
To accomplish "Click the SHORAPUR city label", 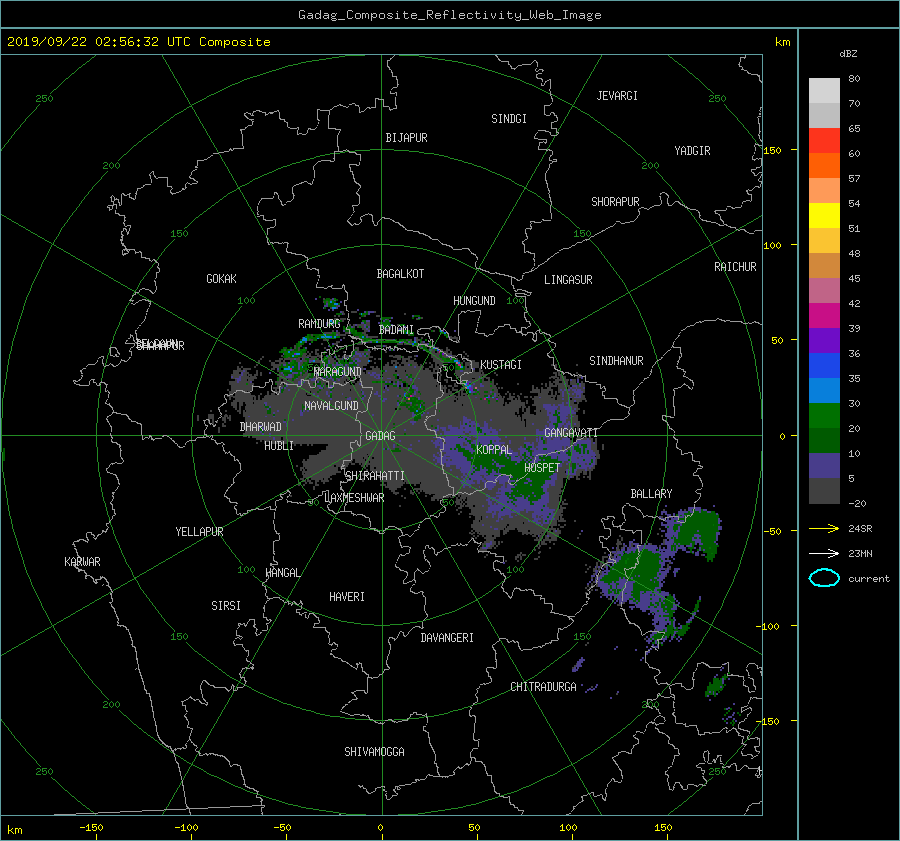I will (x=615, y=202).
